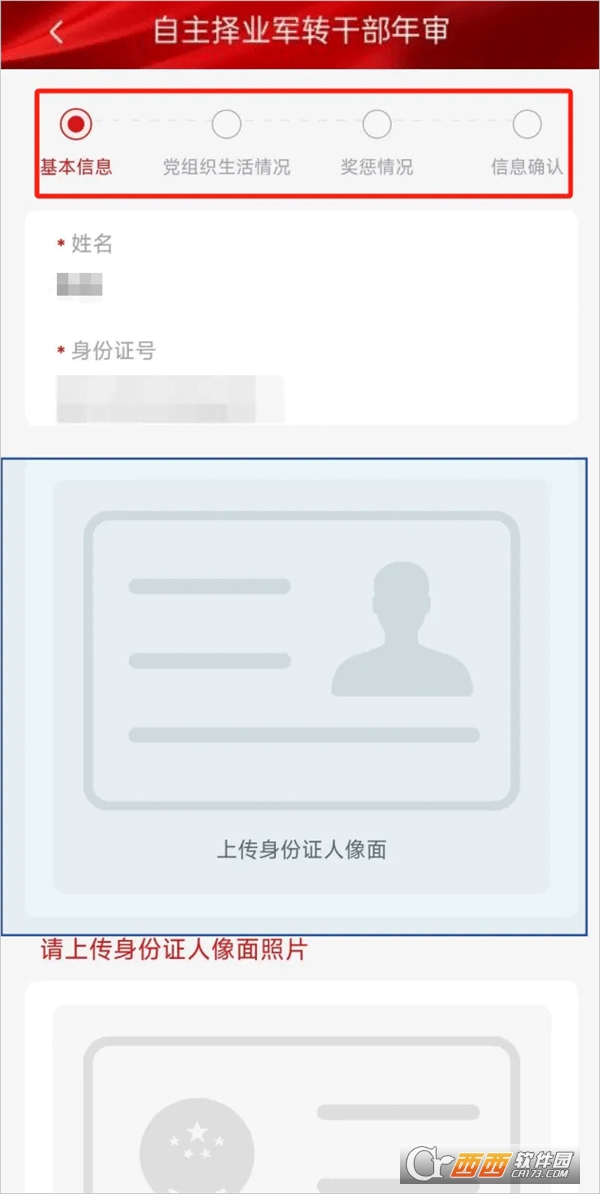Tap the ID front-side card placeholder outline
Screen dimensions: 600x1194
coord(302,660)
